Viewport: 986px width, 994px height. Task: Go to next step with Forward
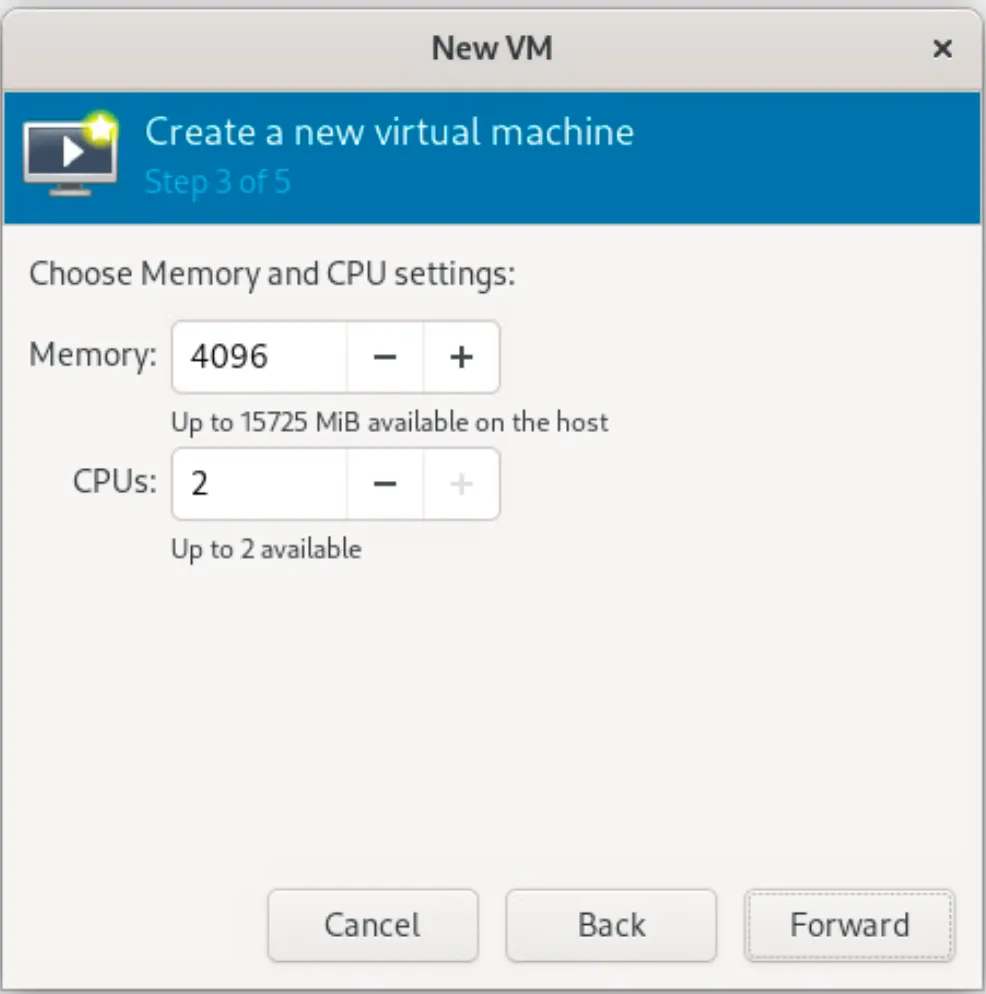tap(850, 925)
